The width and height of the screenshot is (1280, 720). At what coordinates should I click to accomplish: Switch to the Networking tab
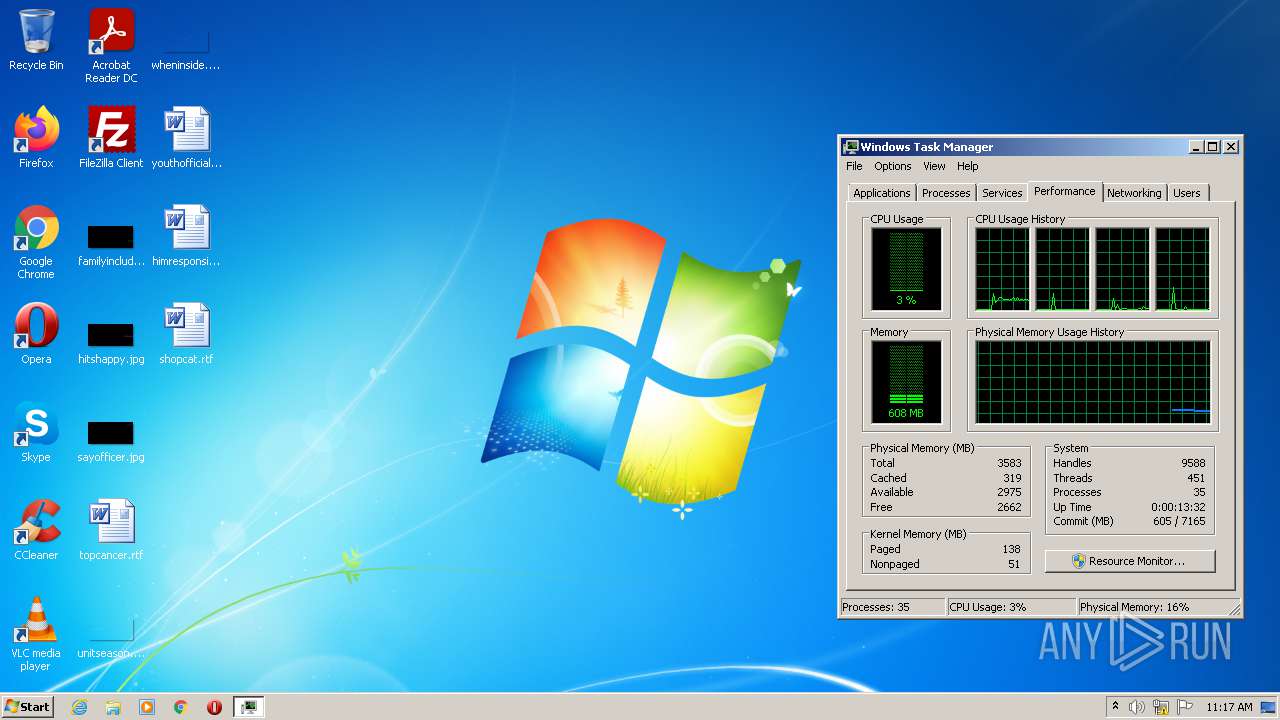tap(1134, 193)
